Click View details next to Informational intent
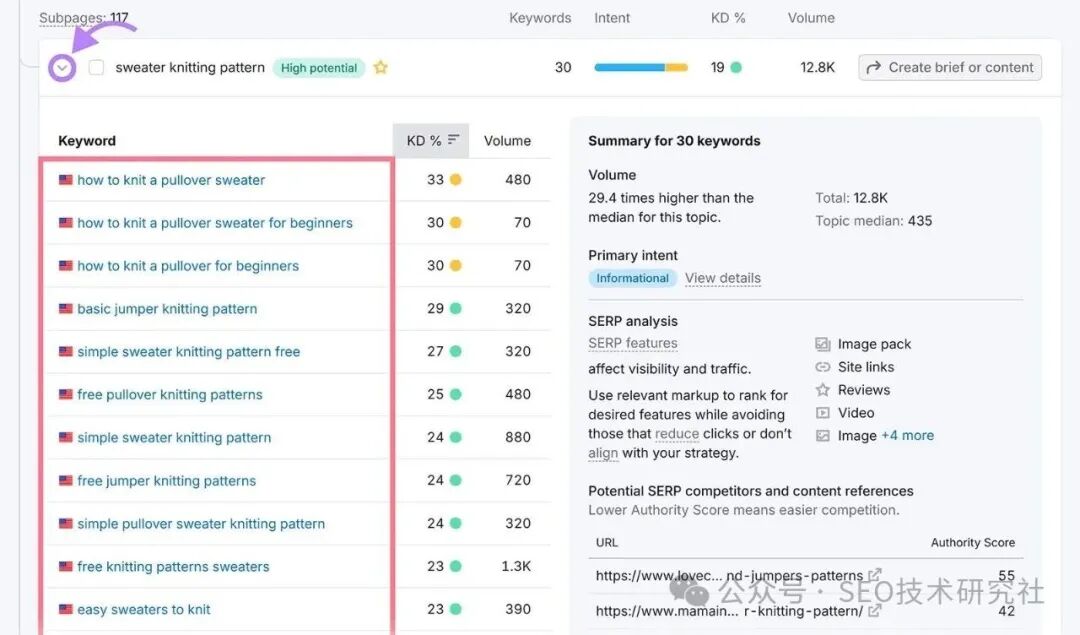The height and width of the screenshot is (635, 1080). [x=723, y=278]
